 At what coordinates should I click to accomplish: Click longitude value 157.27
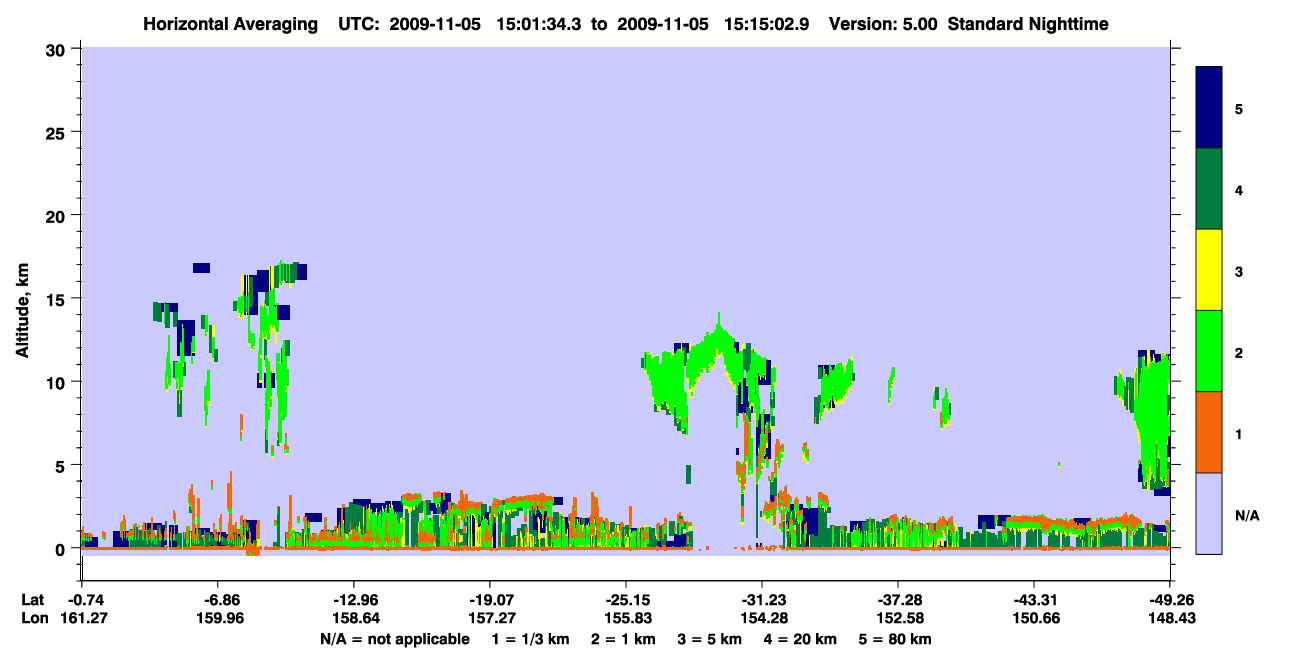tap(490, 618)
